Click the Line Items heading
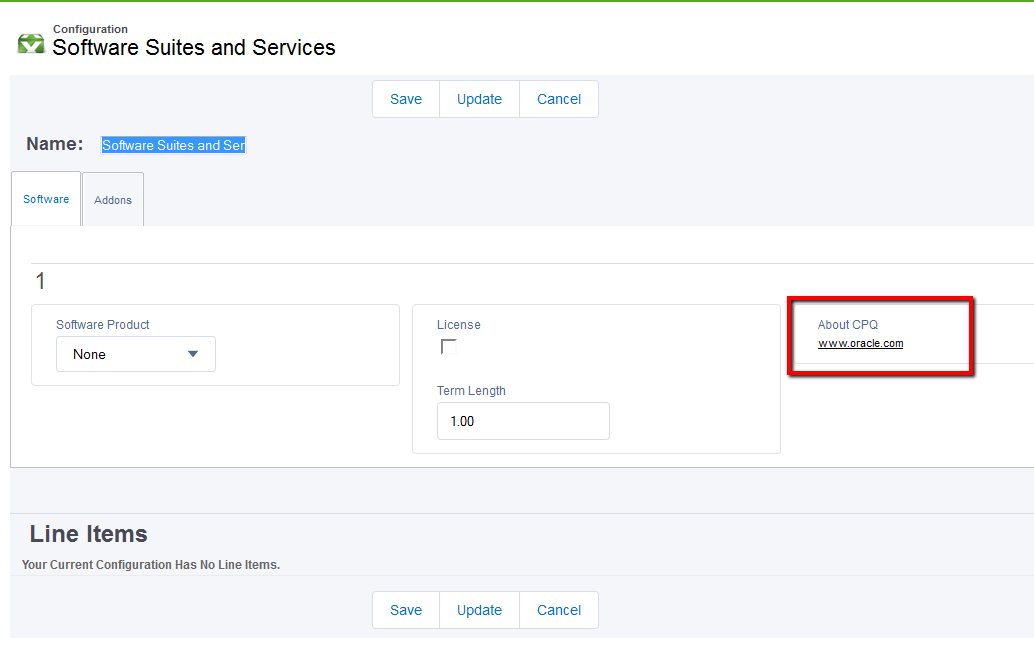 click(89, 534)
